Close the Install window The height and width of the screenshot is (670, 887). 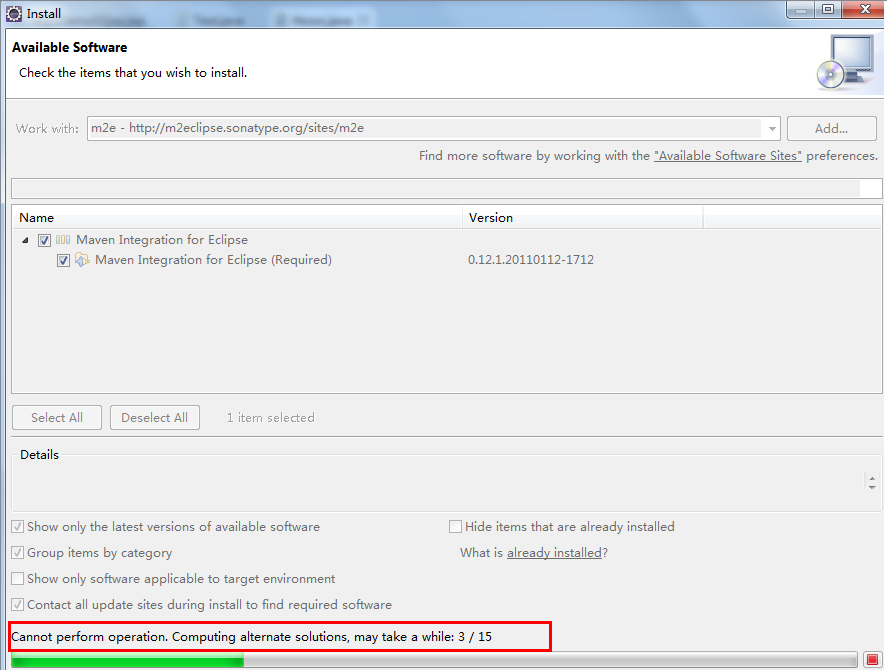(x=864, y=10)
